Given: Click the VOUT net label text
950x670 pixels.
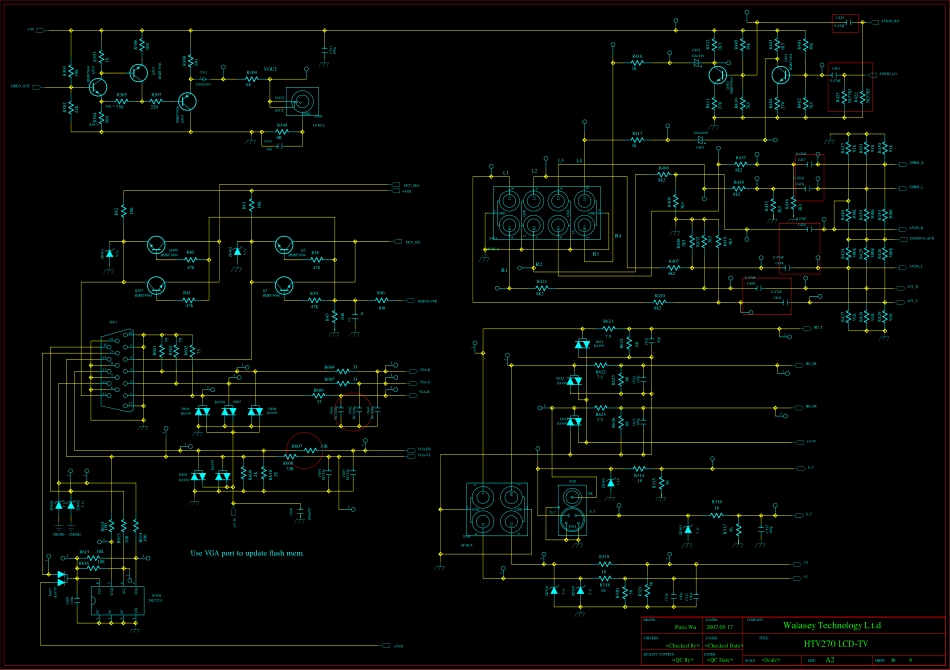Looking at the screenshot, I should pos(270,70).
